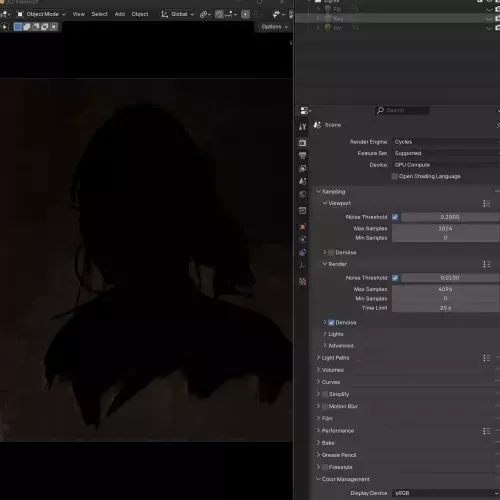
Task: Choose the third selection mode icon (subtract)
Action: pos(35,27)
